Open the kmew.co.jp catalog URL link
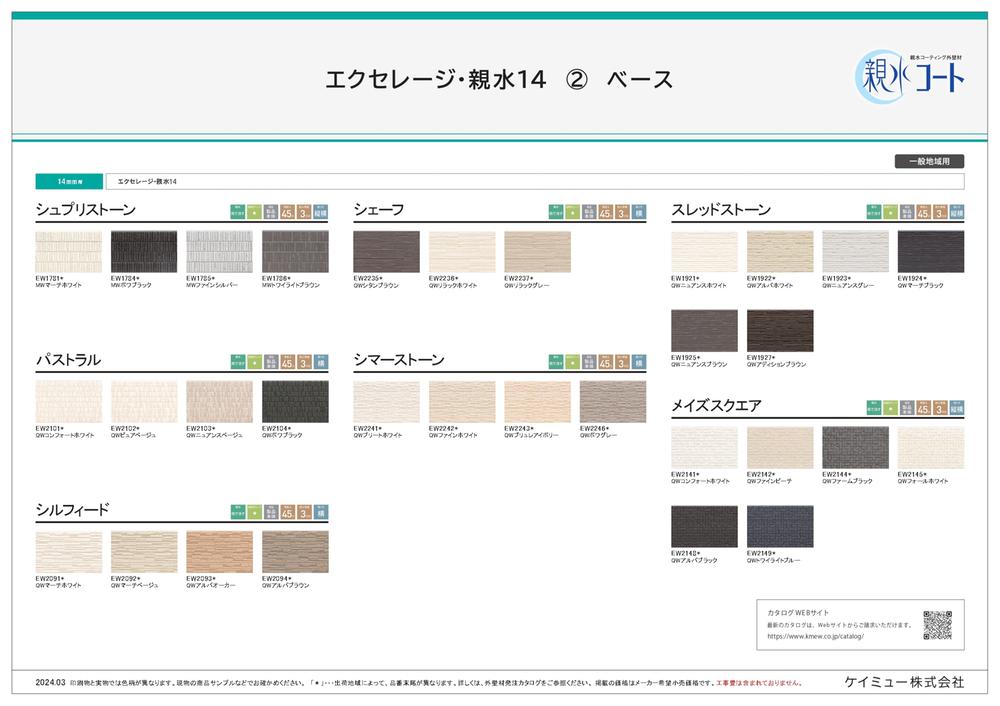 click(x=815, y=636)
